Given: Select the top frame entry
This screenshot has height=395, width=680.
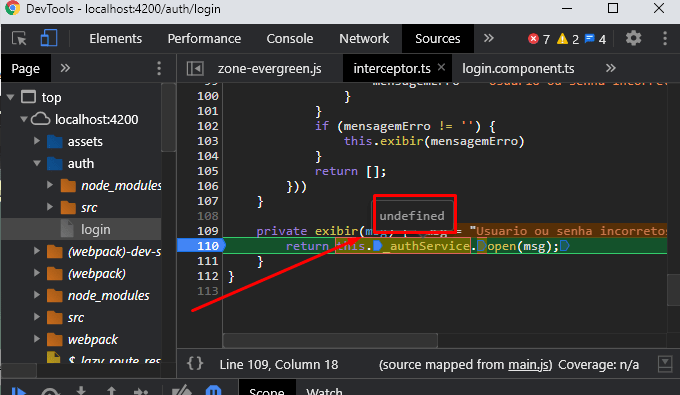Looking at the screenshot, I should [51, 98].
